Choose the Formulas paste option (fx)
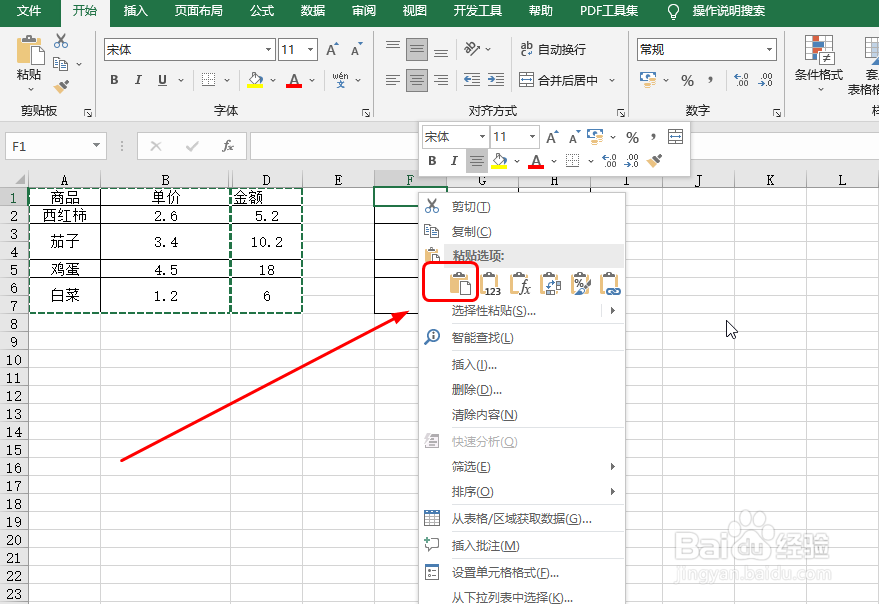 point(522,284)
